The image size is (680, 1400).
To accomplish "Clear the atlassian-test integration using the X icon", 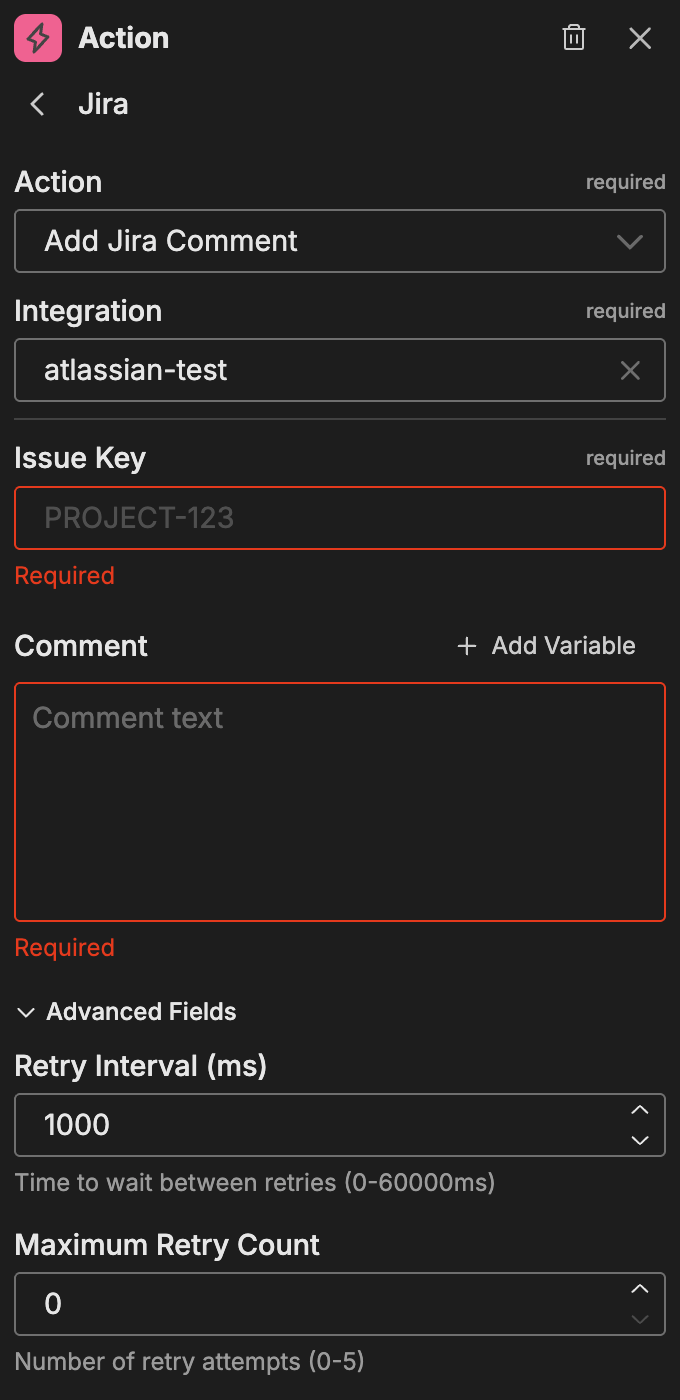I will 630,370.
